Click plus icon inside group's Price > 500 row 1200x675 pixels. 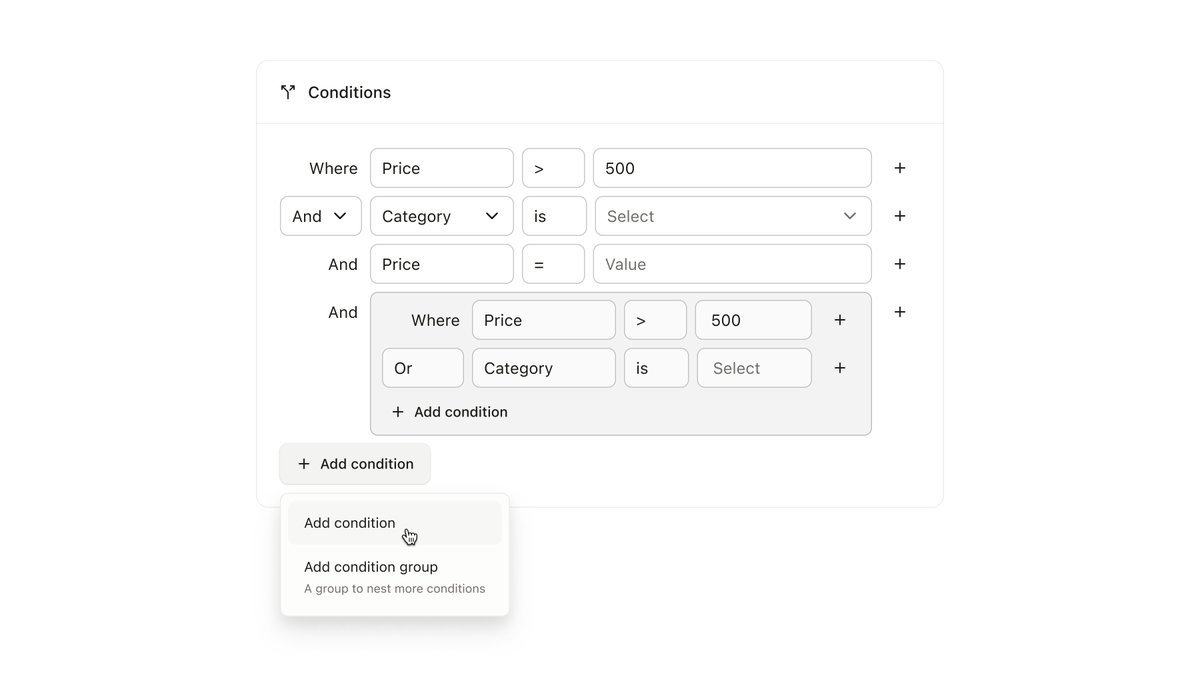tap(840, 320)
